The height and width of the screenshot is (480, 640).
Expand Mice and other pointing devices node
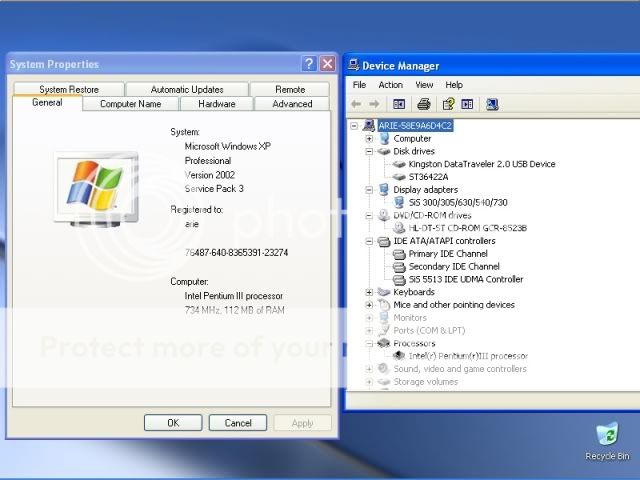(x=369, y=305)
